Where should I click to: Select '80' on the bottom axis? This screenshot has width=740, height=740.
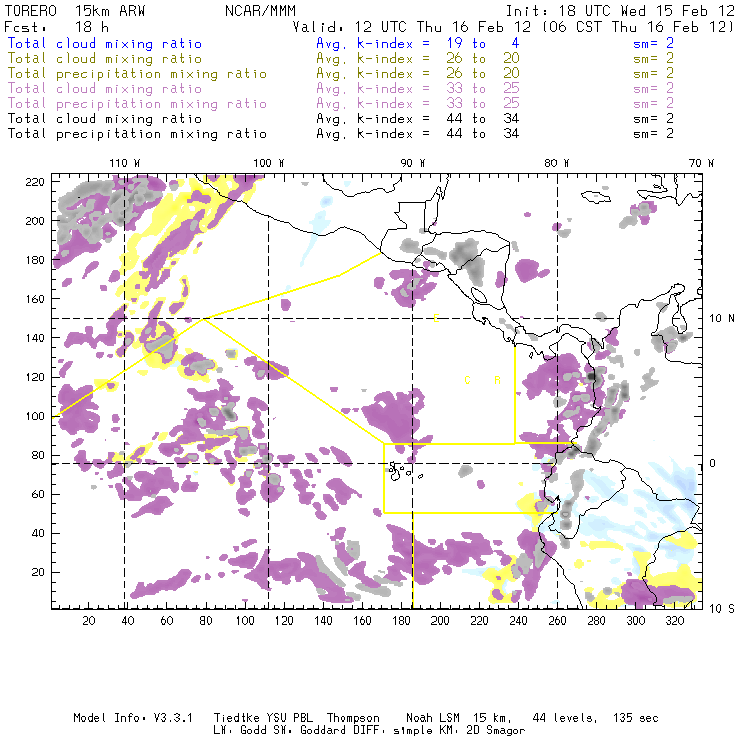click(206, 621)
